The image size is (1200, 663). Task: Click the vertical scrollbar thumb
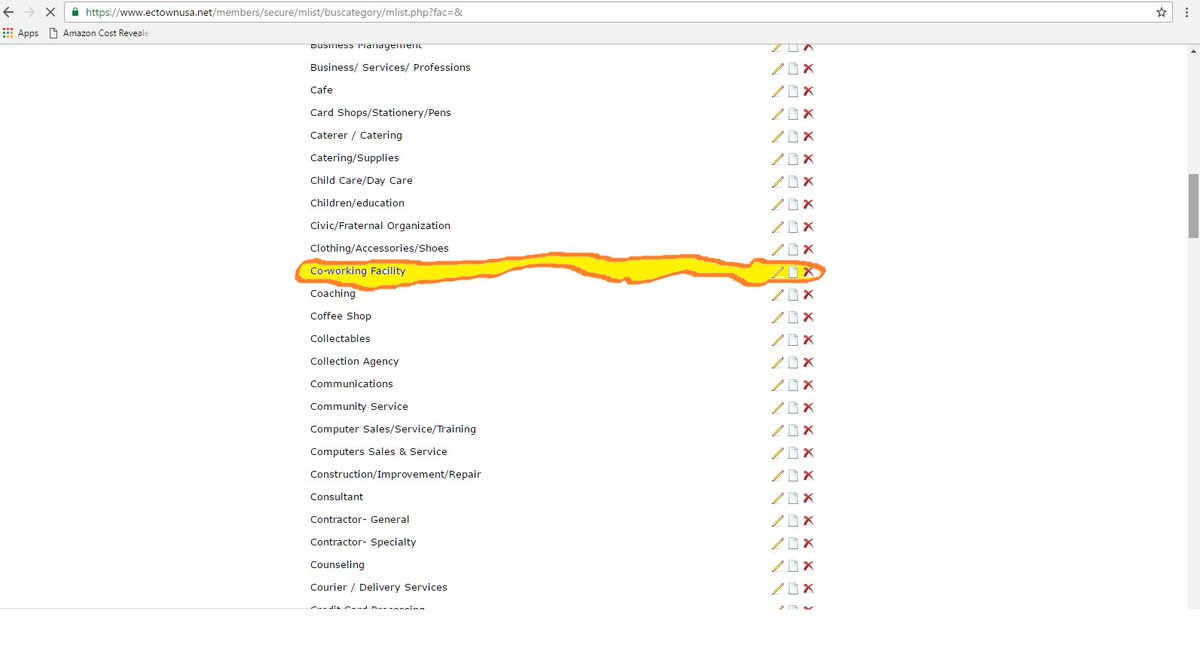click(x=1193, y=206)
